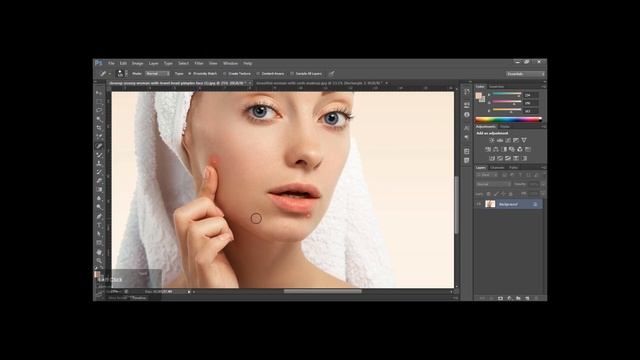Select the Horizontal Type tool
Screen dimensions: 640x360
tap(99, 225)
